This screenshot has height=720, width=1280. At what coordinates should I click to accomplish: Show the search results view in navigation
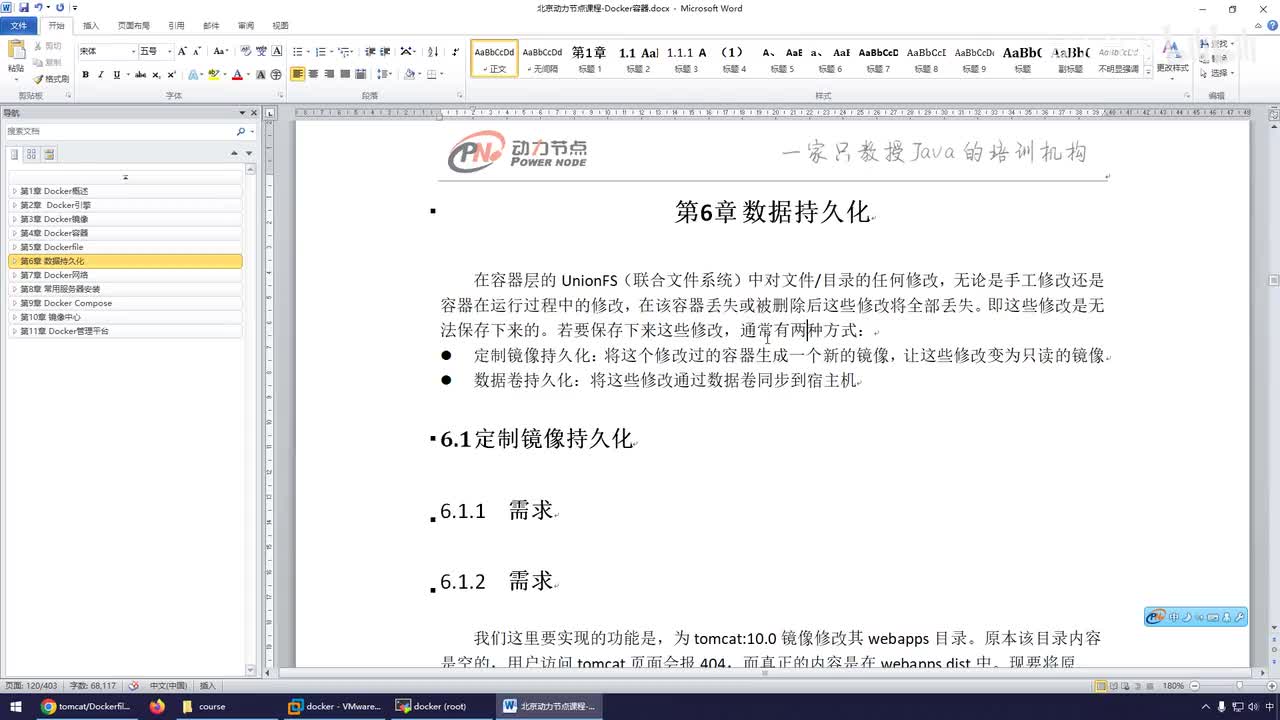tap(49, 154)
